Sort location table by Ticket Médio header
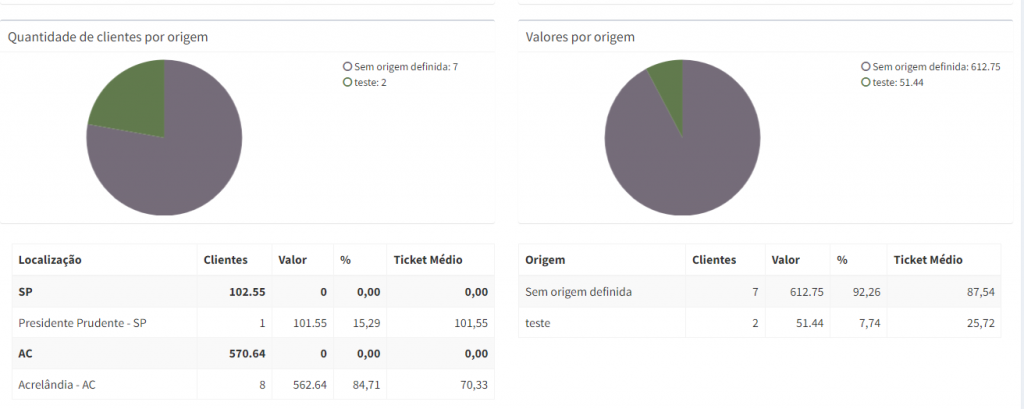The image size is (1024, 409). pyautogui.click(x=428, y=259)
